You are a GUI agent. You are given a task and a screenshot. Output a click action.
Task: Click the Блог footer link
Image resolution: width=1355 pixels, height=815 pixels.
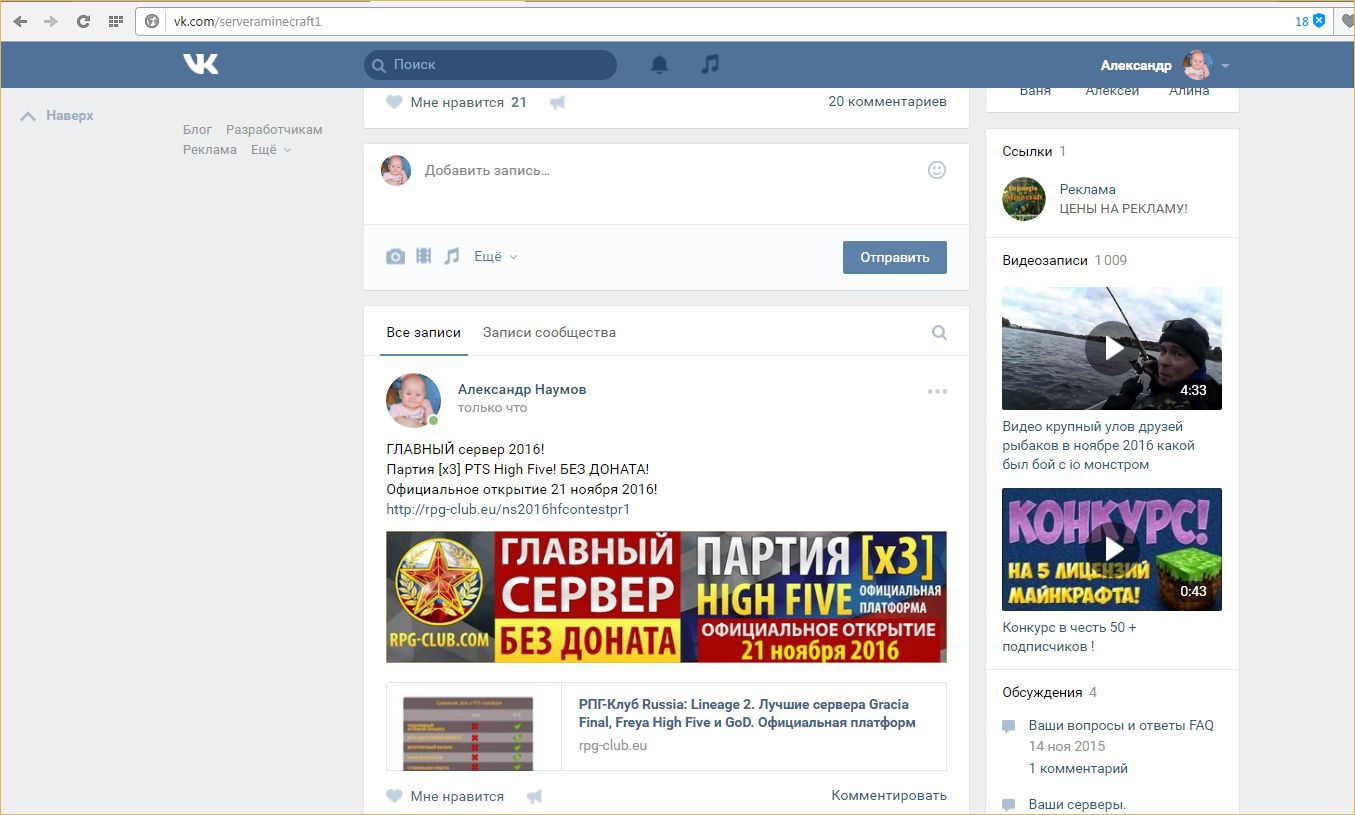click(197, 130)
